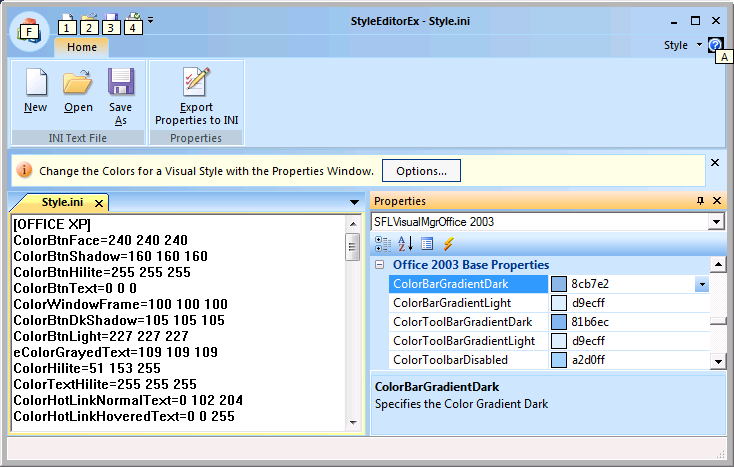Sort properties alphabetically with A-Z icon

(x=406, y=243)
